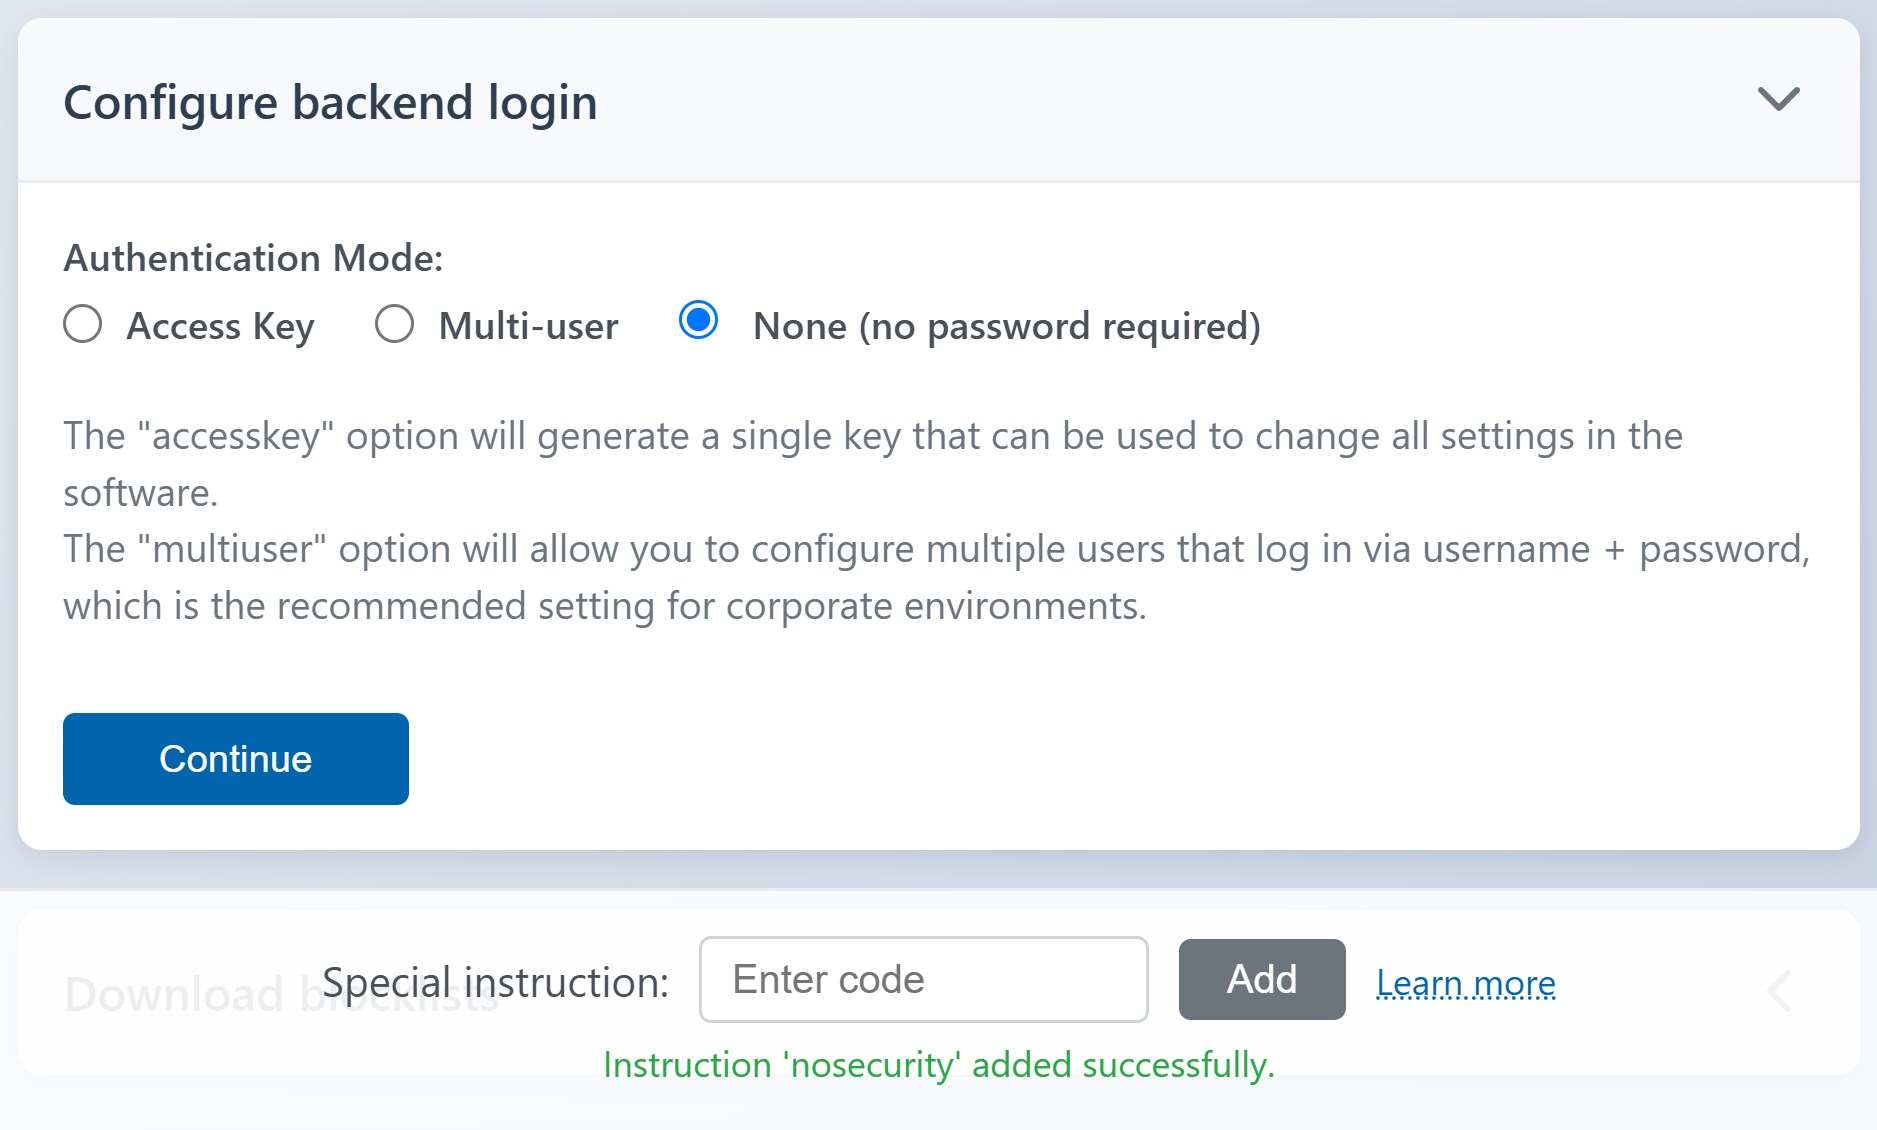Collapse the Configure backend login panel
The height and width of the screenshot is (1130, 1877).
click(1778, 99)
